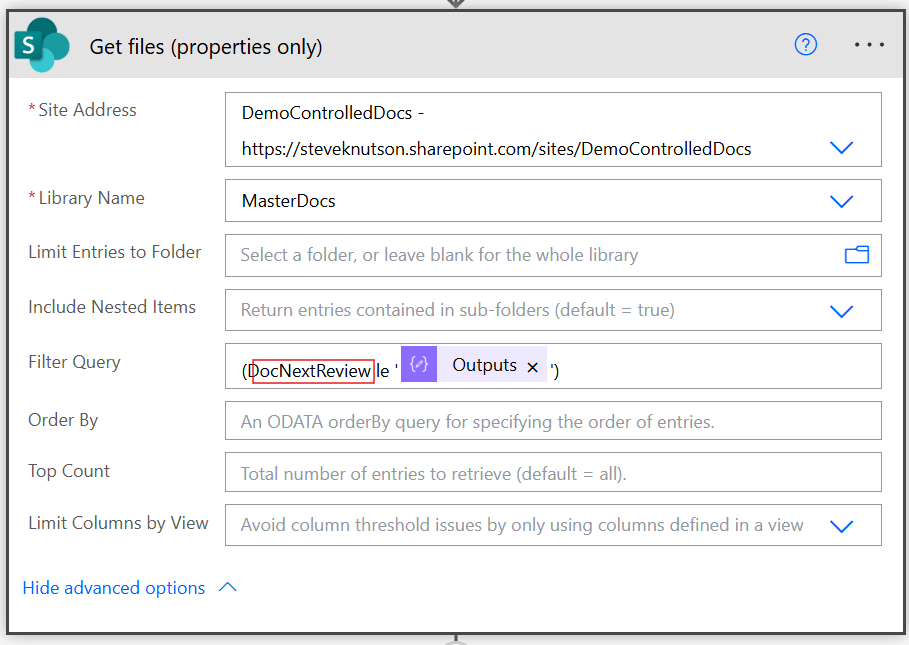Open the three-dot more options menu

(x=869, y=45)
